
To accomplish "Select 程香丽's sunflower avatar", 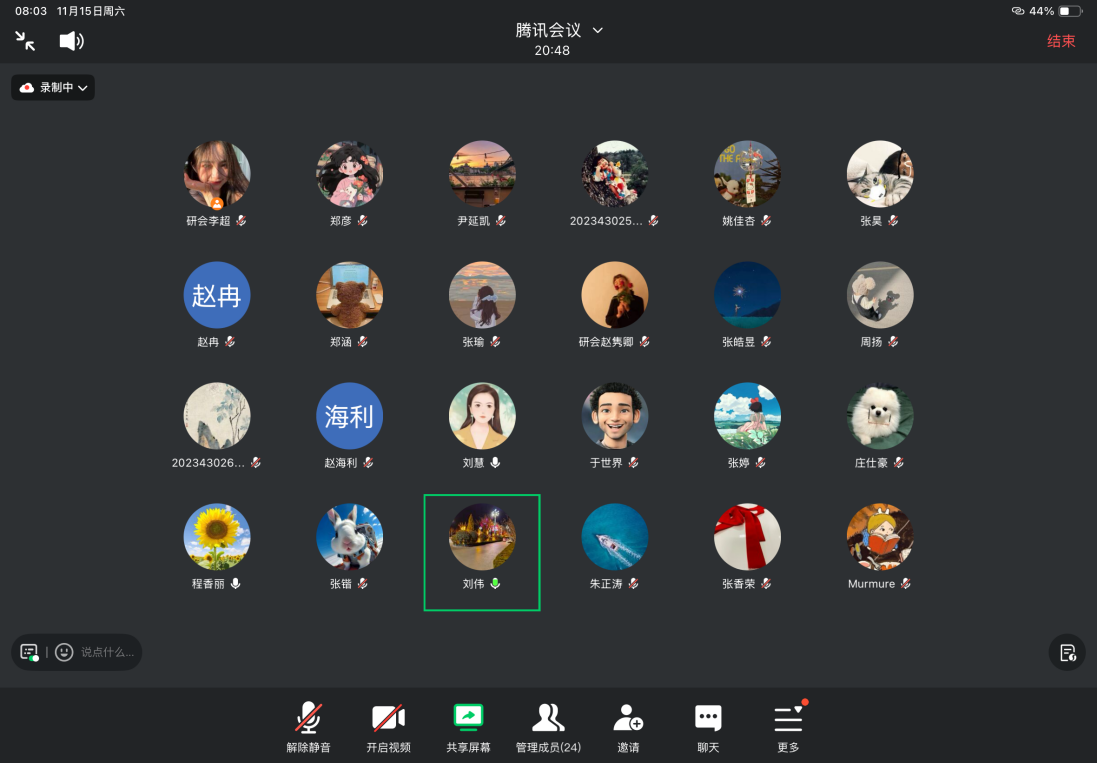I will [x=217, y=537].
